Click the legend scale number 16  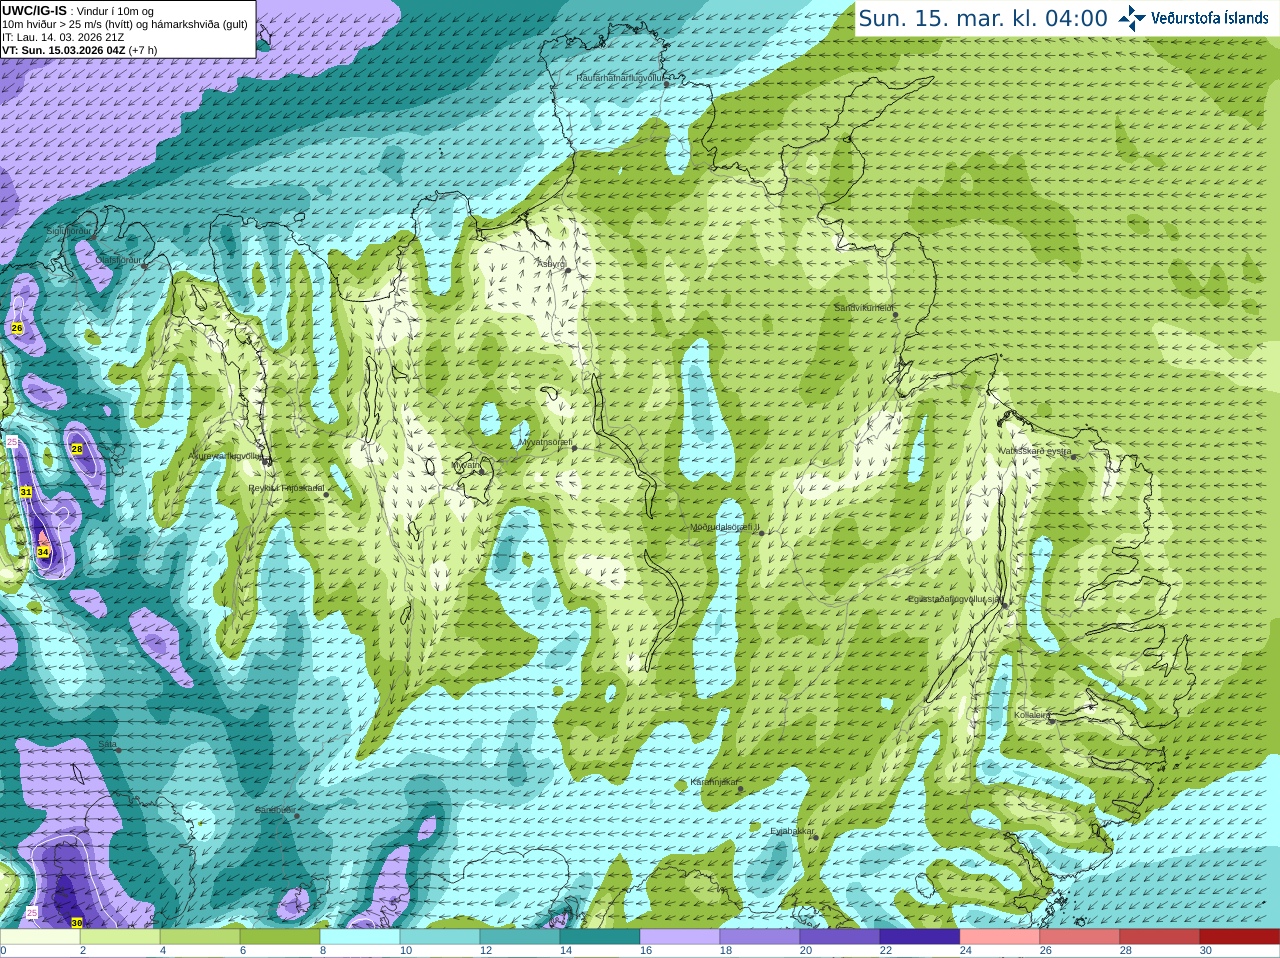point(646,951)
